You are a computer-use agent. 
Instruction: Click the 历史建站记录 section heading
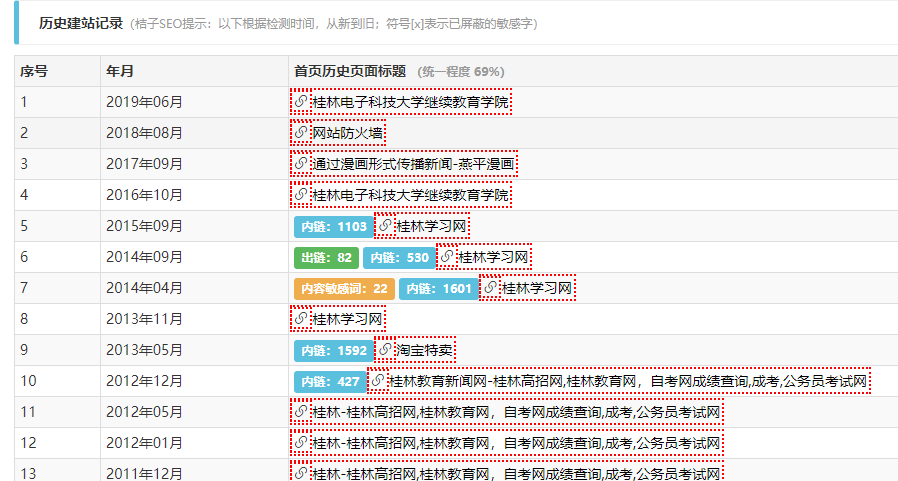(x=80, y=23)
